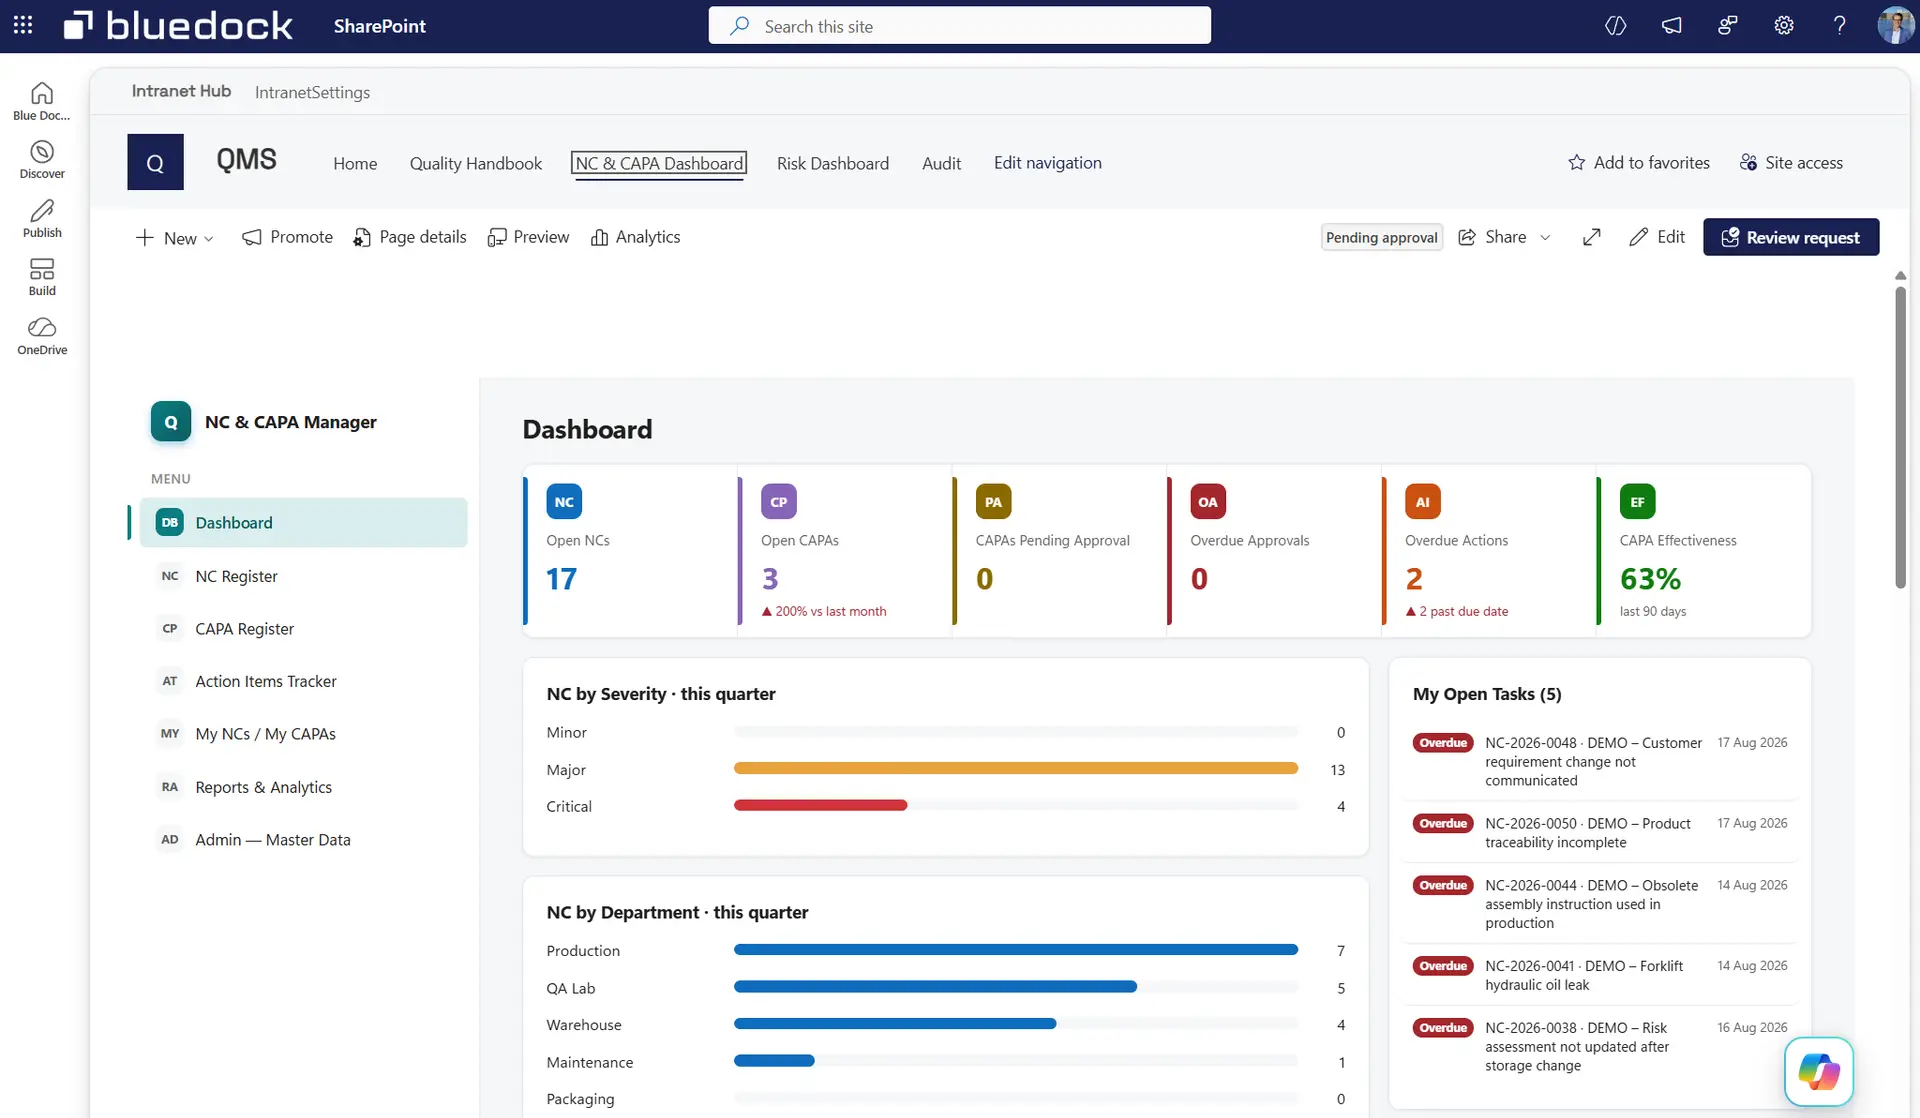The height and width of the screenshot is (1118, 1920).
Task: Open the megaphone announcements icon
Action: click(1672, 26)
